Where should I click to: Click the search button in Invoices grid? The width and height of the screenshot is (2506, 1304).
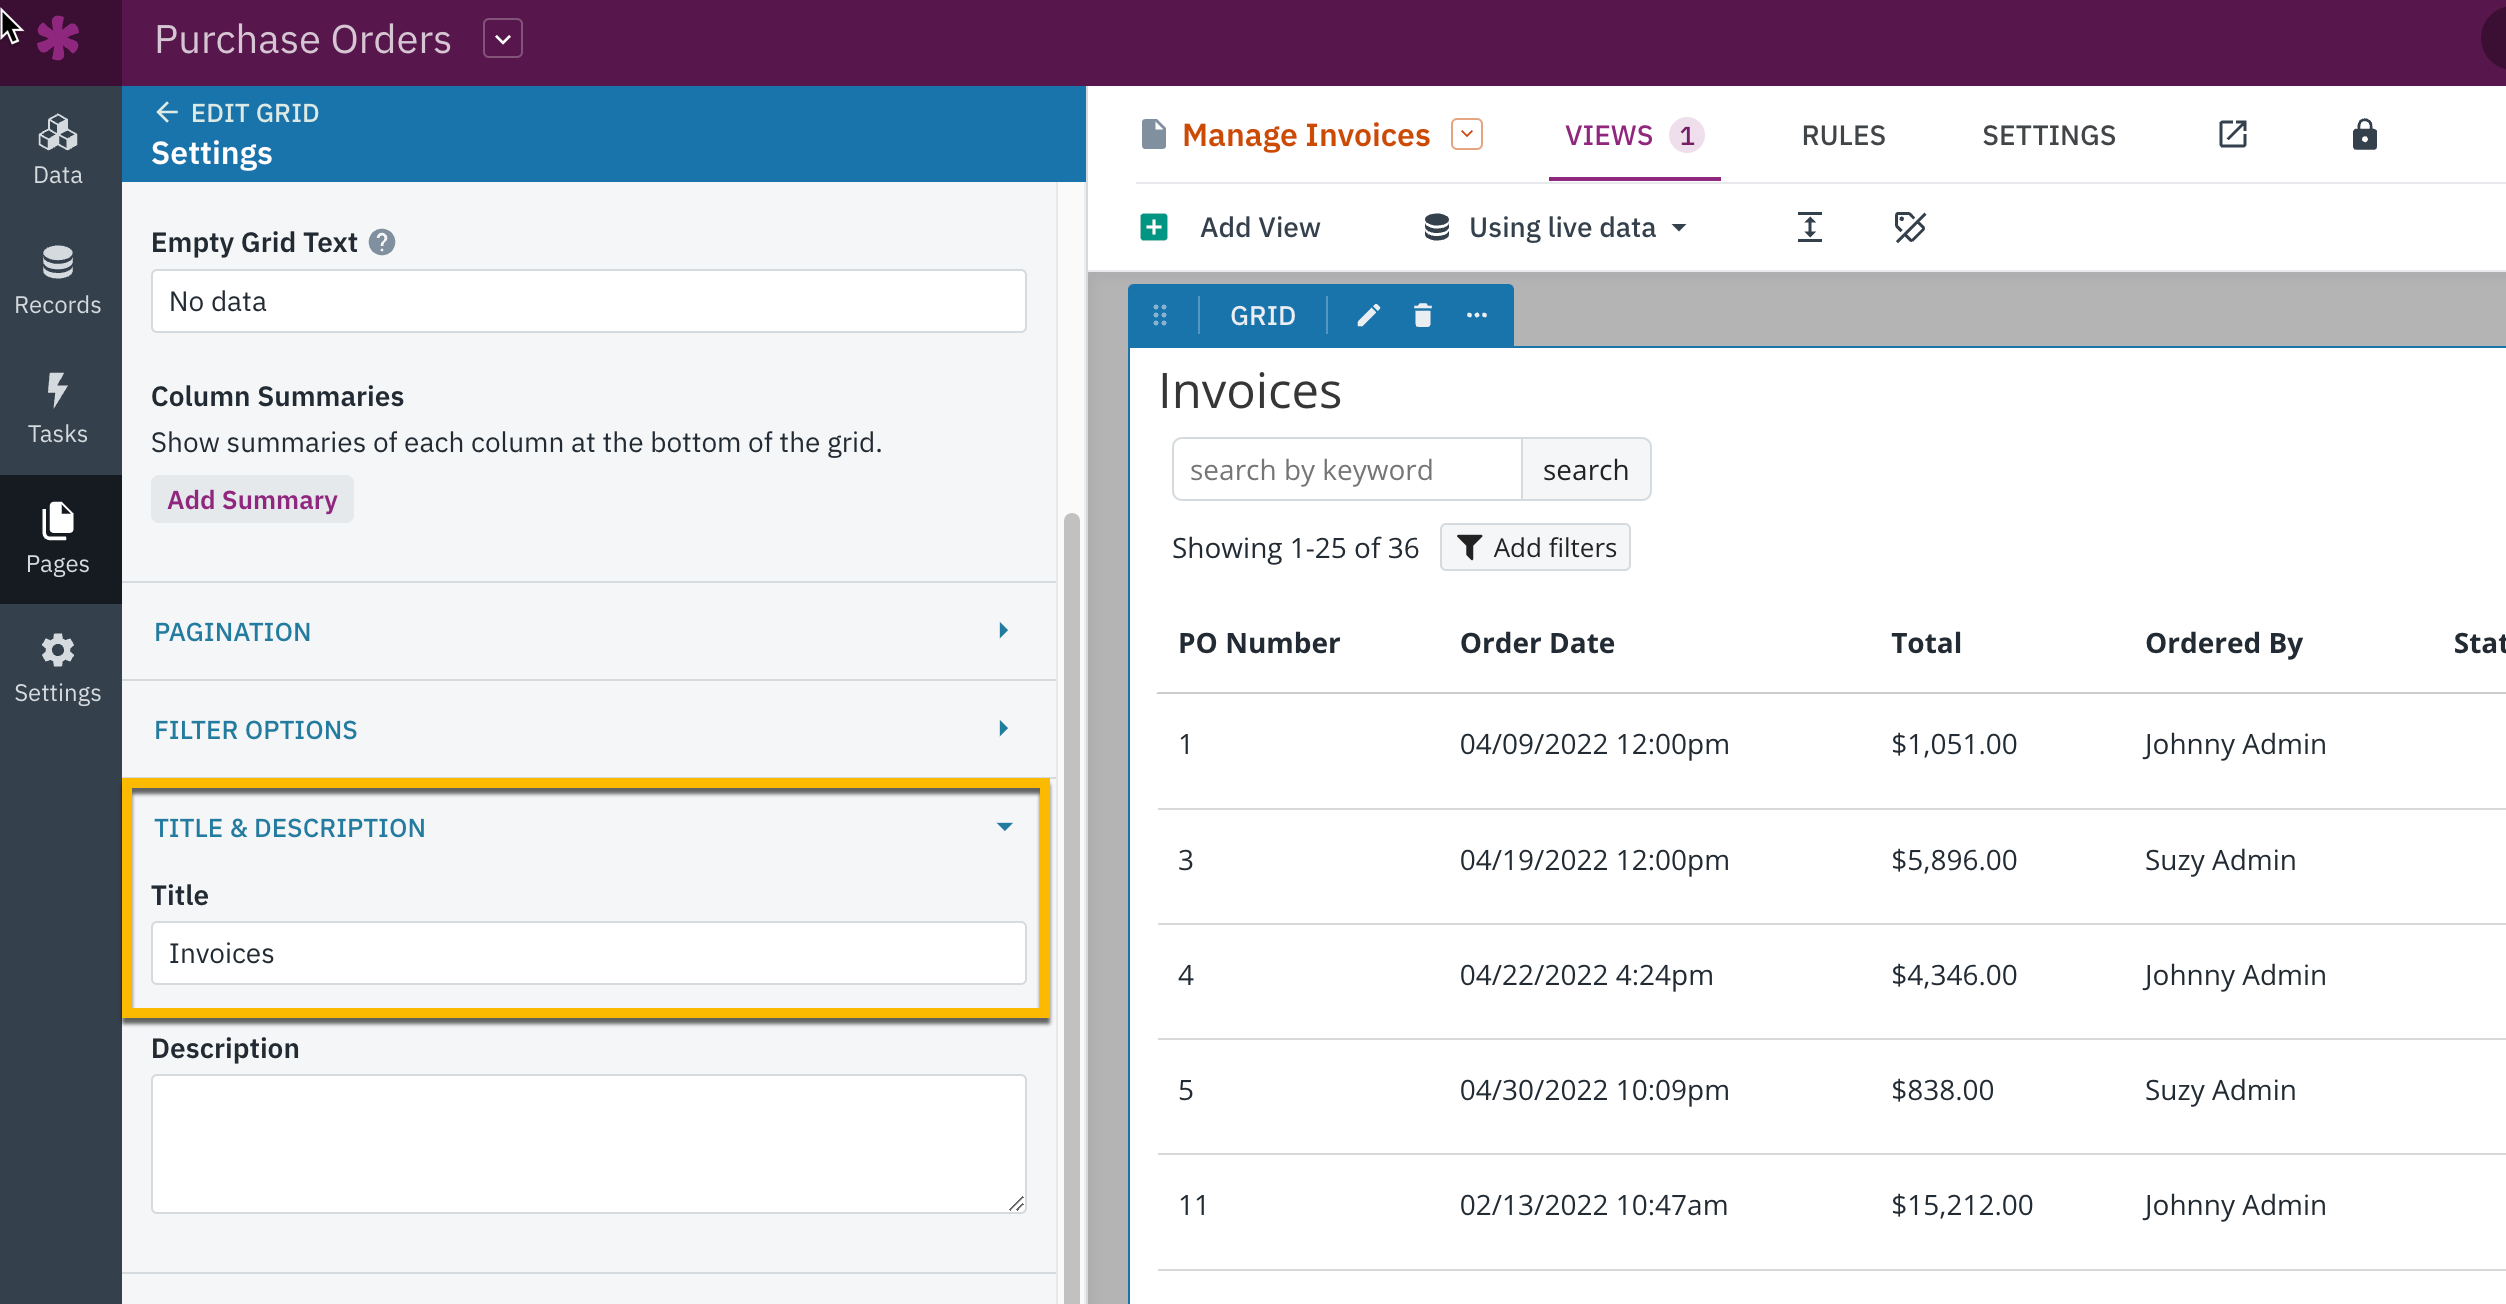point(1585,469)
